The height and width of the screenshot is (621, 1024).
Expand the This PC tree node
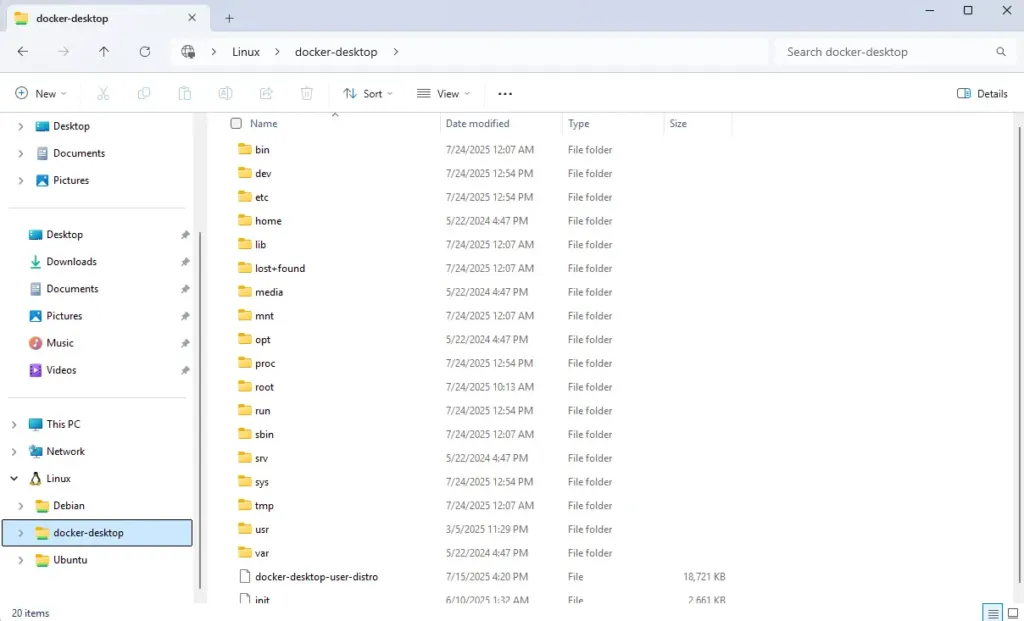point(14,424)
